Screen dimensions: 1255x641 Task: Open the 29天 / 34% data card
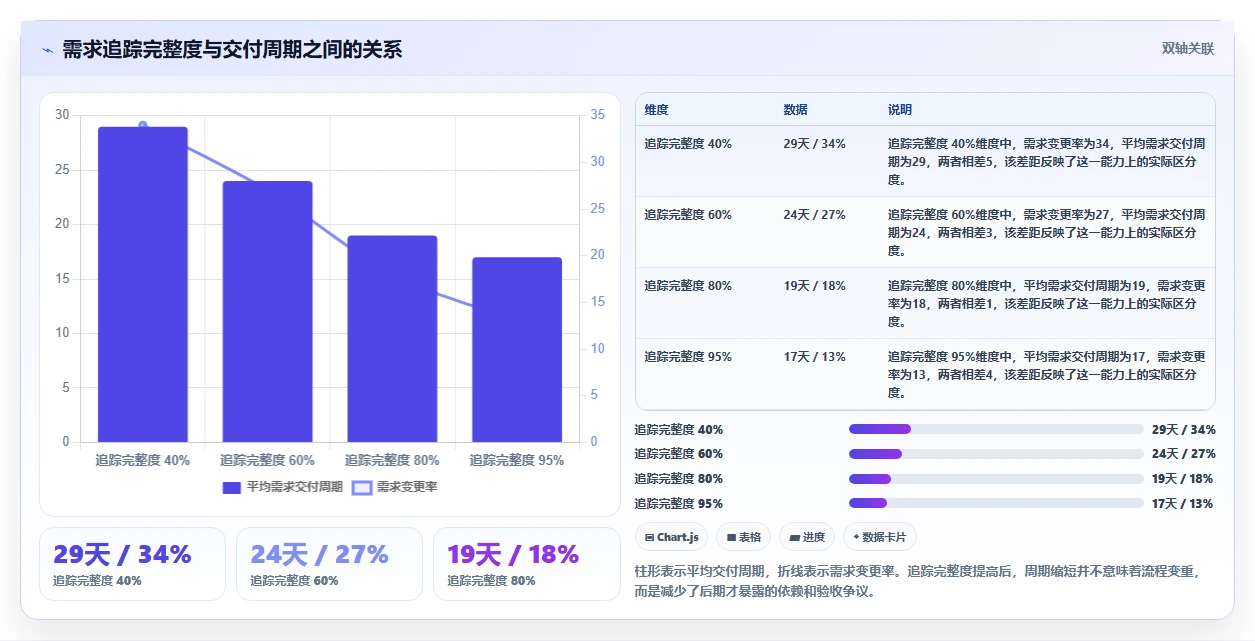click(x=132, y=564)
